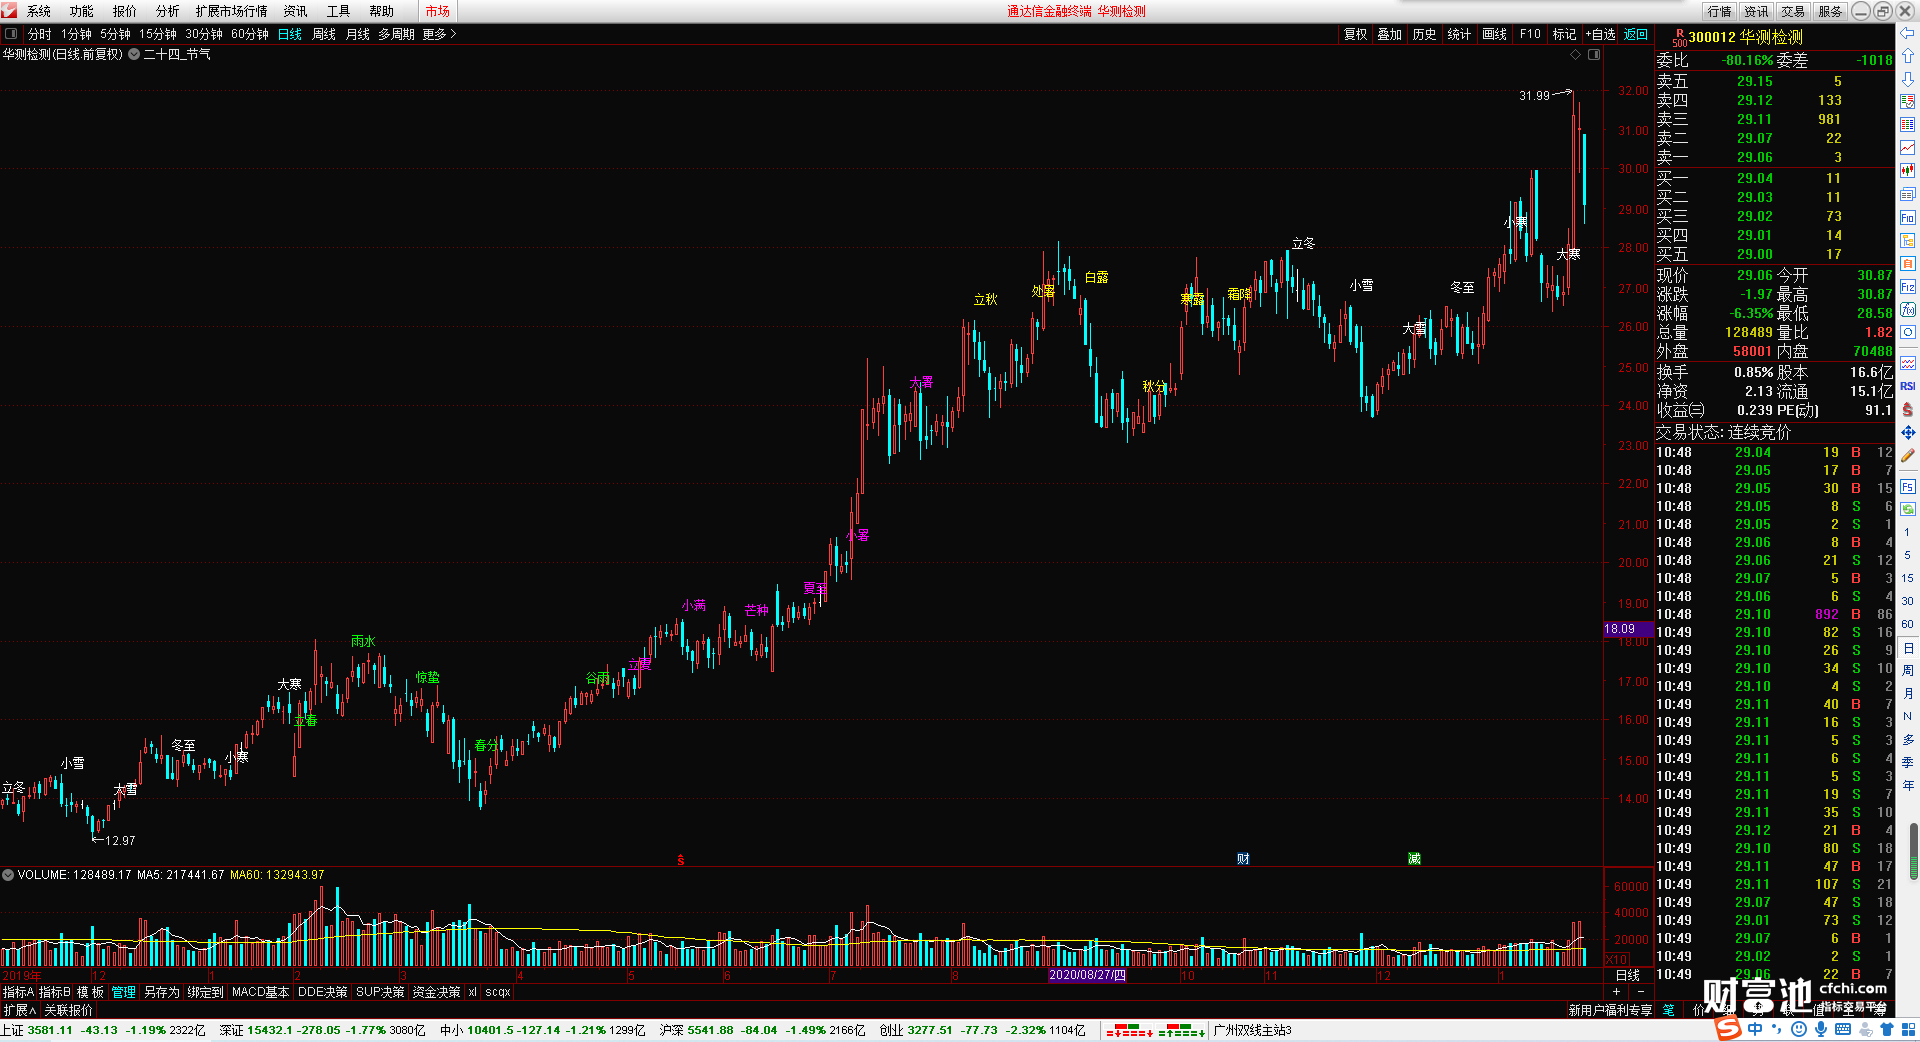Open the 标记 marker dropdown
1920x1042 pixels.
(1565, 34)
